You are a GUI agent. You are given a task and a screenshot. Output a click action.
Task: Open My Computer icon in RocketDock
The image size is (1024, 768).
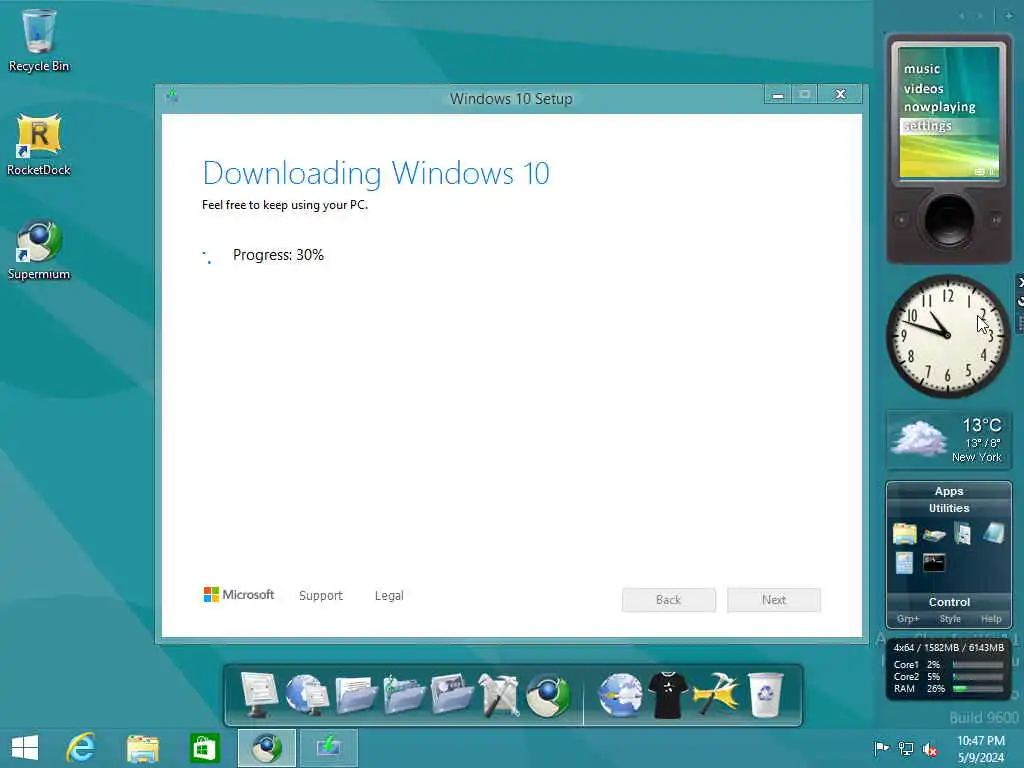(x=259, y=694)
